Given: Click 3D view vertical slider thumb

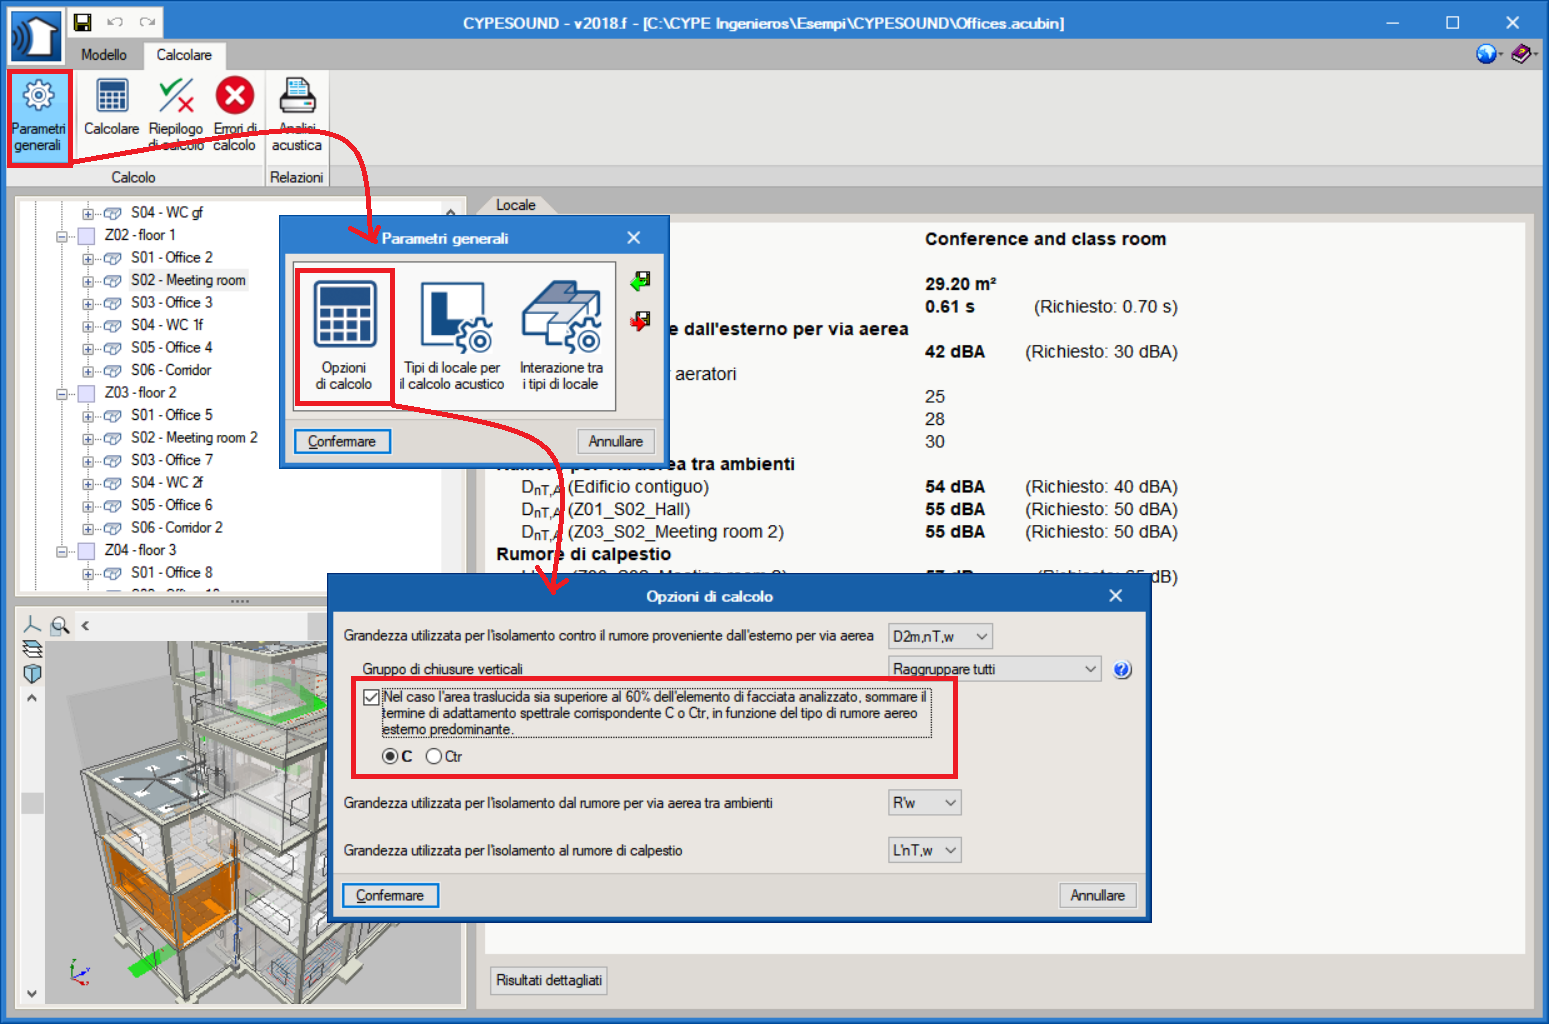Looking at the screenshot, I should [32, 803].
